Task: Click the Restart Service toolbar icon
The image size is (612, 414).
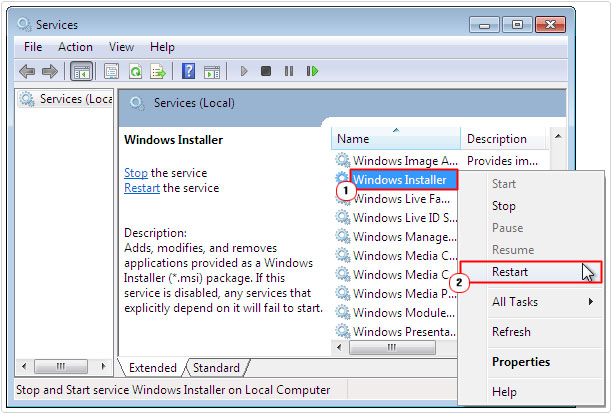Action: click(312, 71)
